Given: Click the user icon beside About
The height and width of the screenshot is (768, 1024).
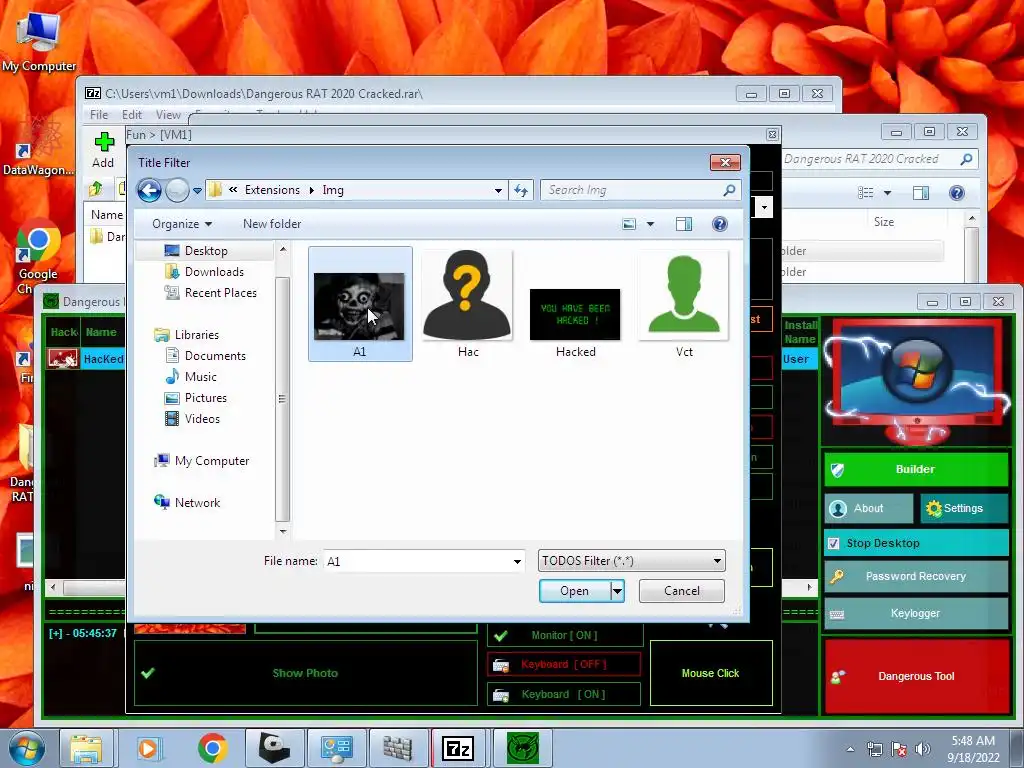Looking at the screenshot, I should tap(839, 508).
